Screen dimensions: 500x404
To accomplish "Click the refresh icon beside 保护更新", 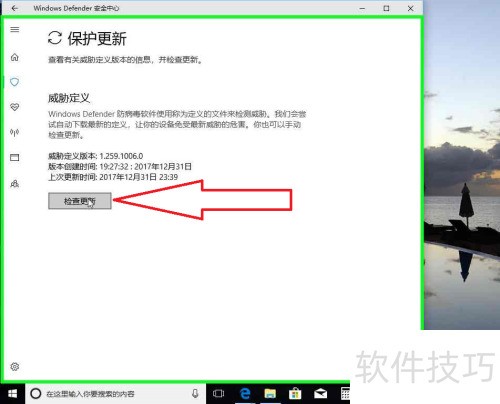I will tap(55, 38).
